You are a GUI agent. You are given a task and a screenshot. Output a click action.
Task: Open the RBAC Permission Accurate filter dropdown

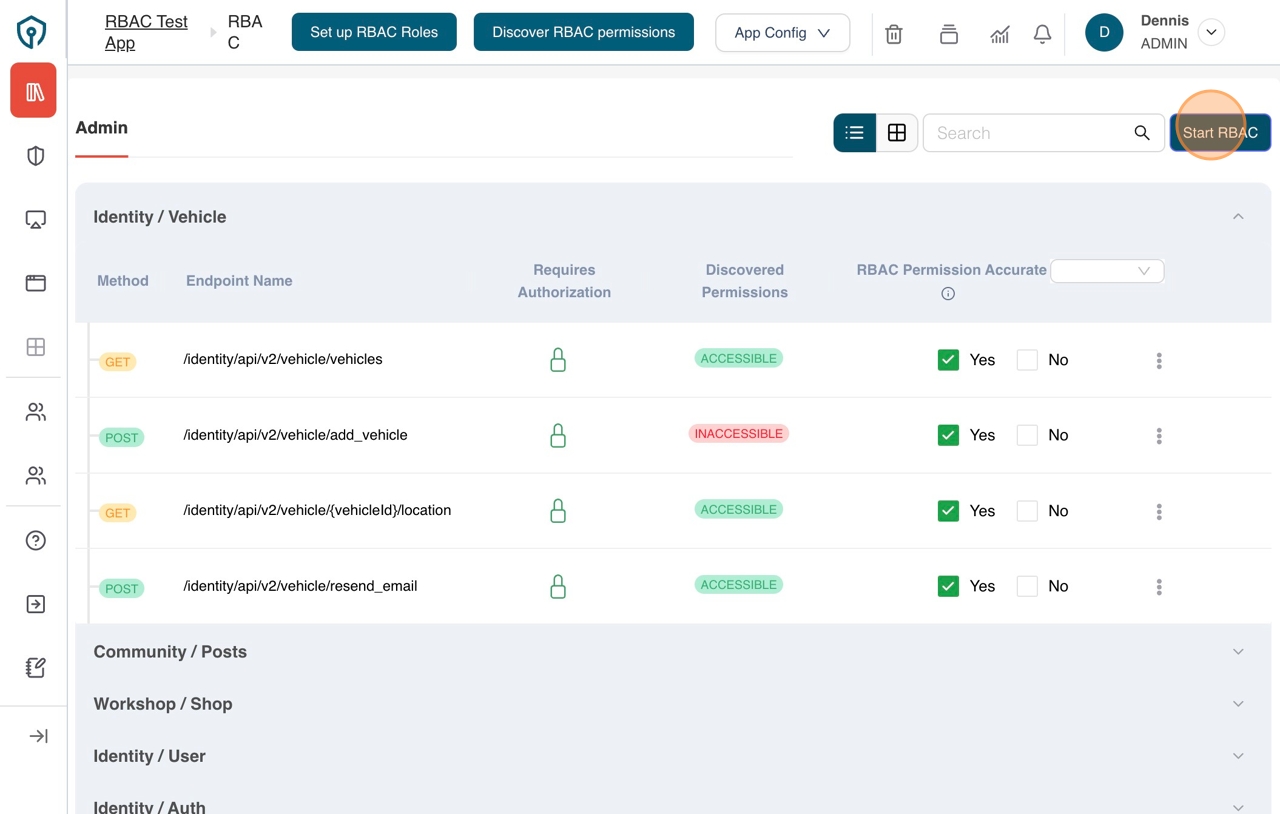point(1107,271)
